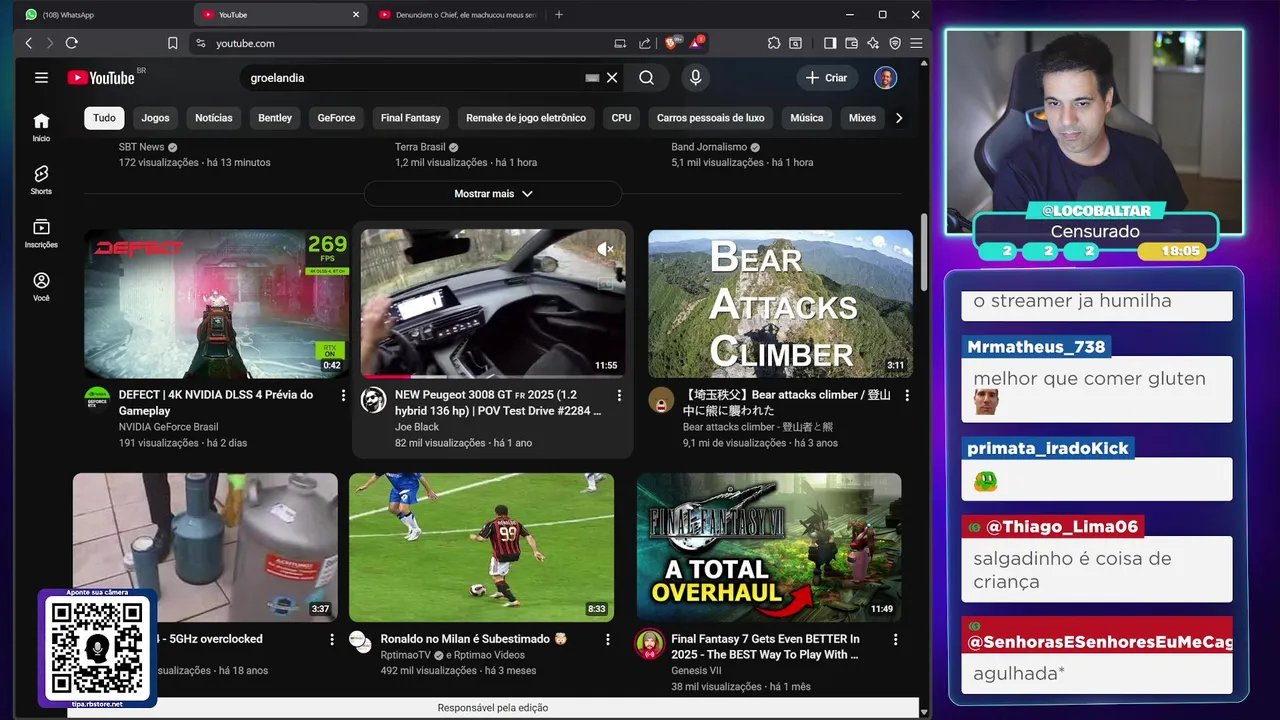Open Você in the sidebar
Viewport: 1280px width, 720px height.
41,286
